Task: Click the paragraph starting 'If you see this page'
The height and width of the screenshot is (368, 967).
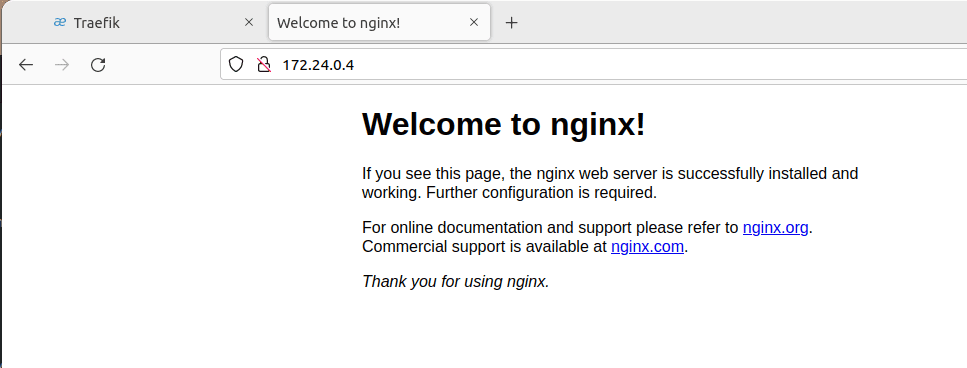Action: [x=610, y=183]
